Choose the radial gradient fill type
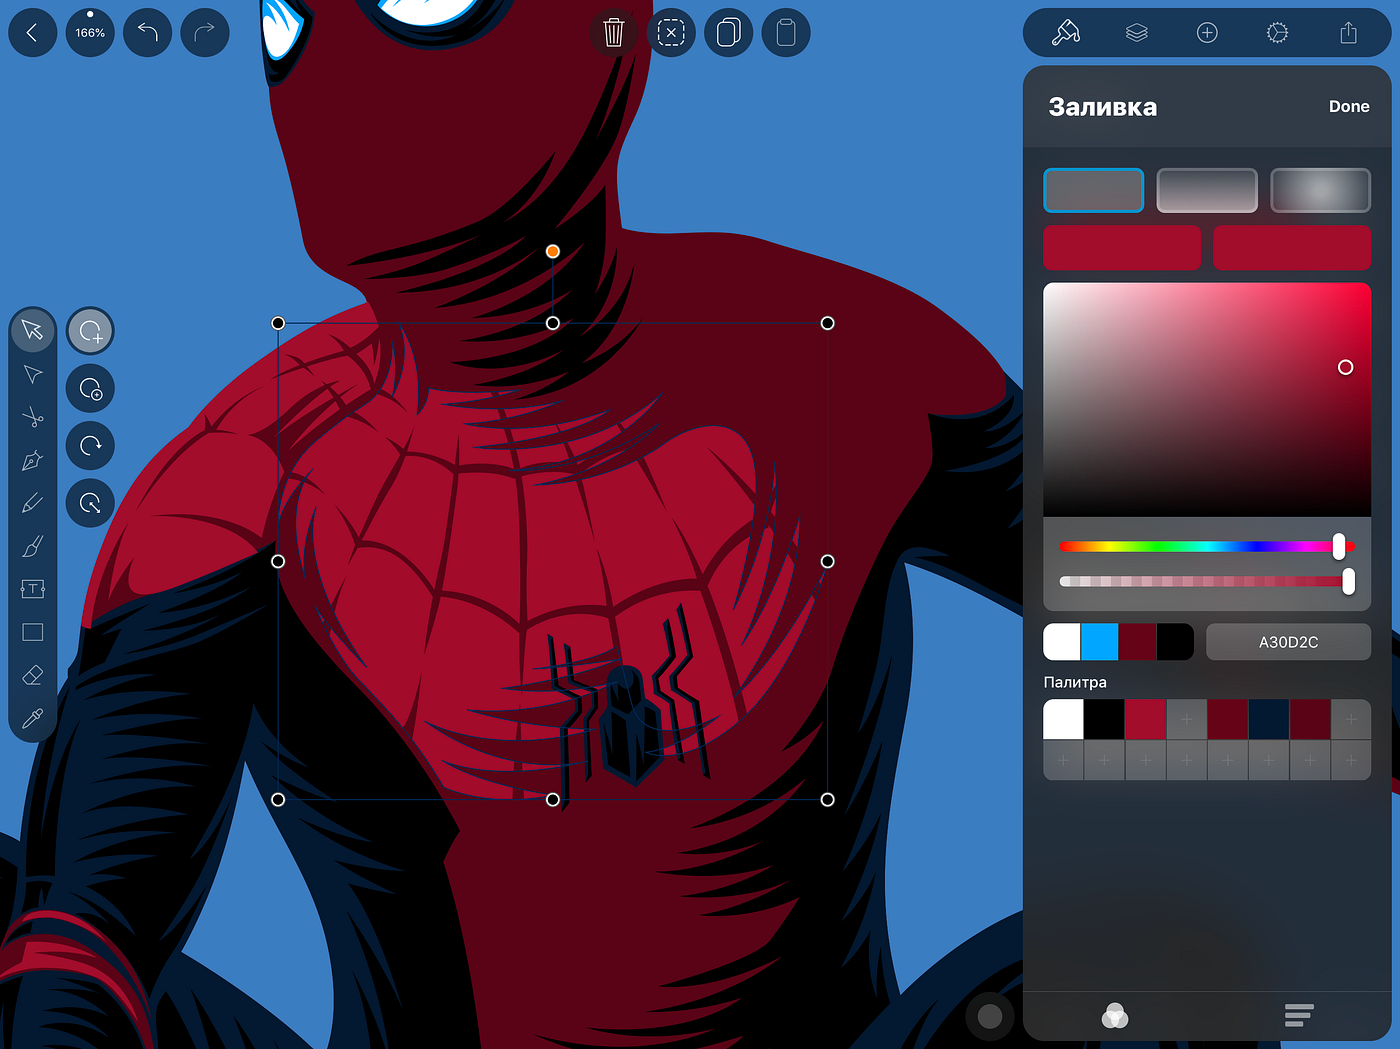Screen dimensions: 1400x1049 1321,190
